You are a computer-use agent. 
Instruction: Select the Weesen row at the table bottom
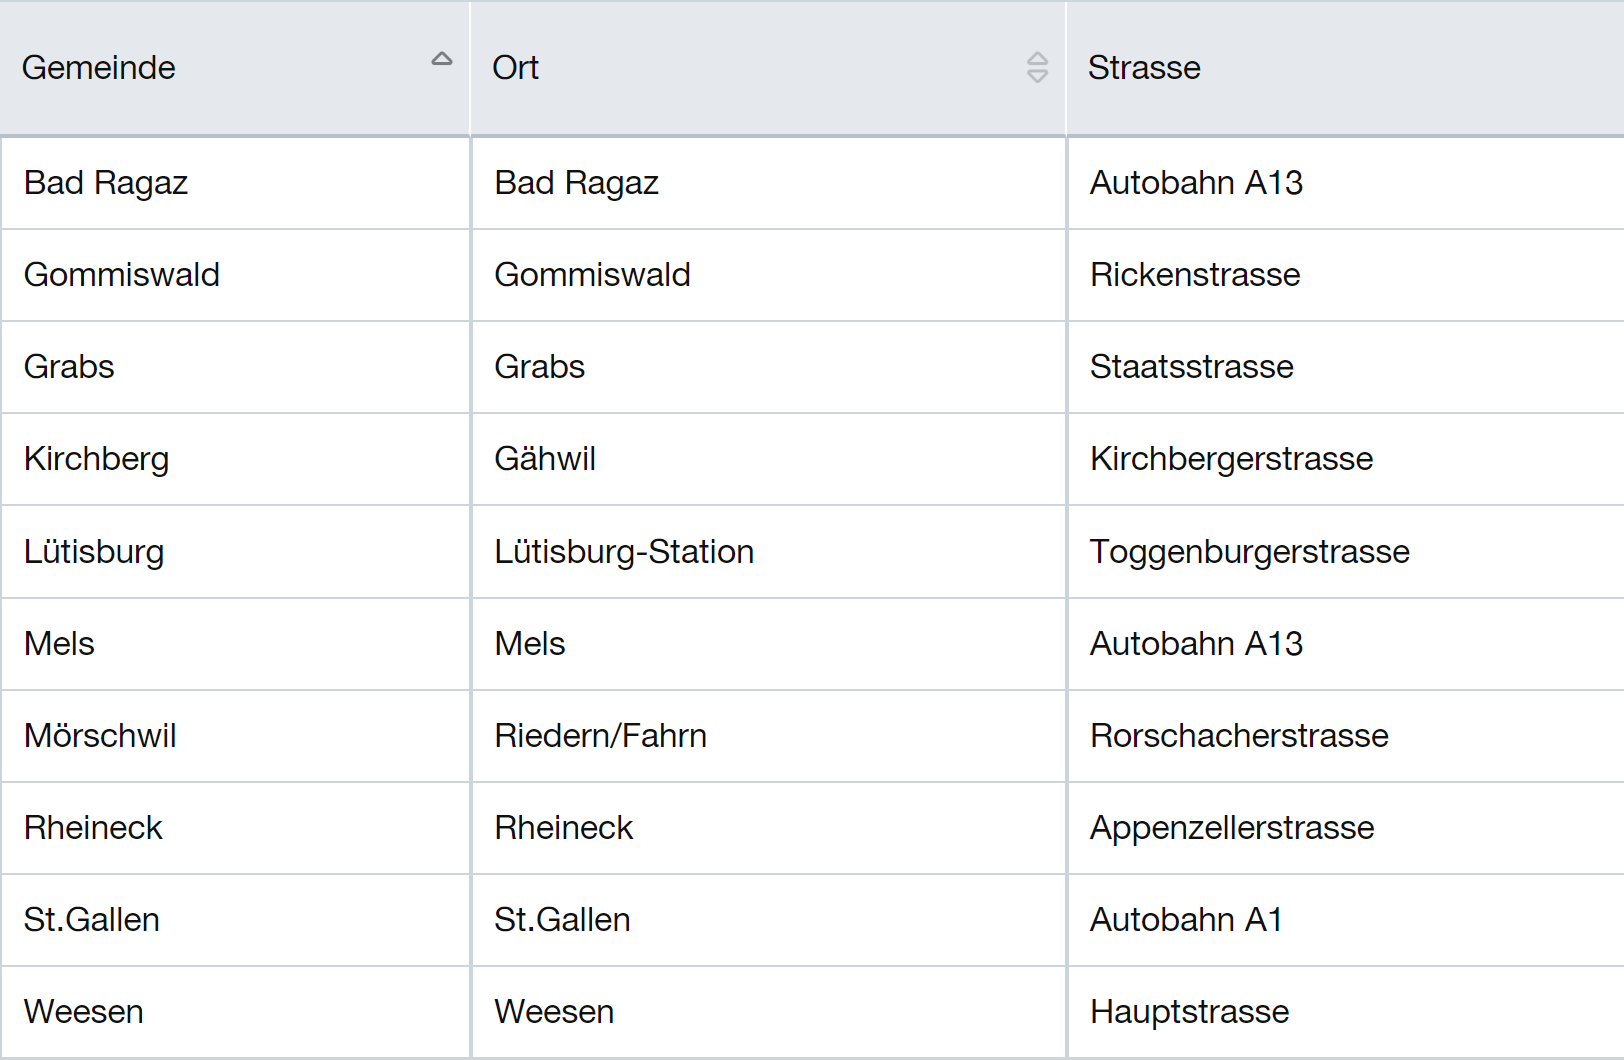pos(83,1011)
